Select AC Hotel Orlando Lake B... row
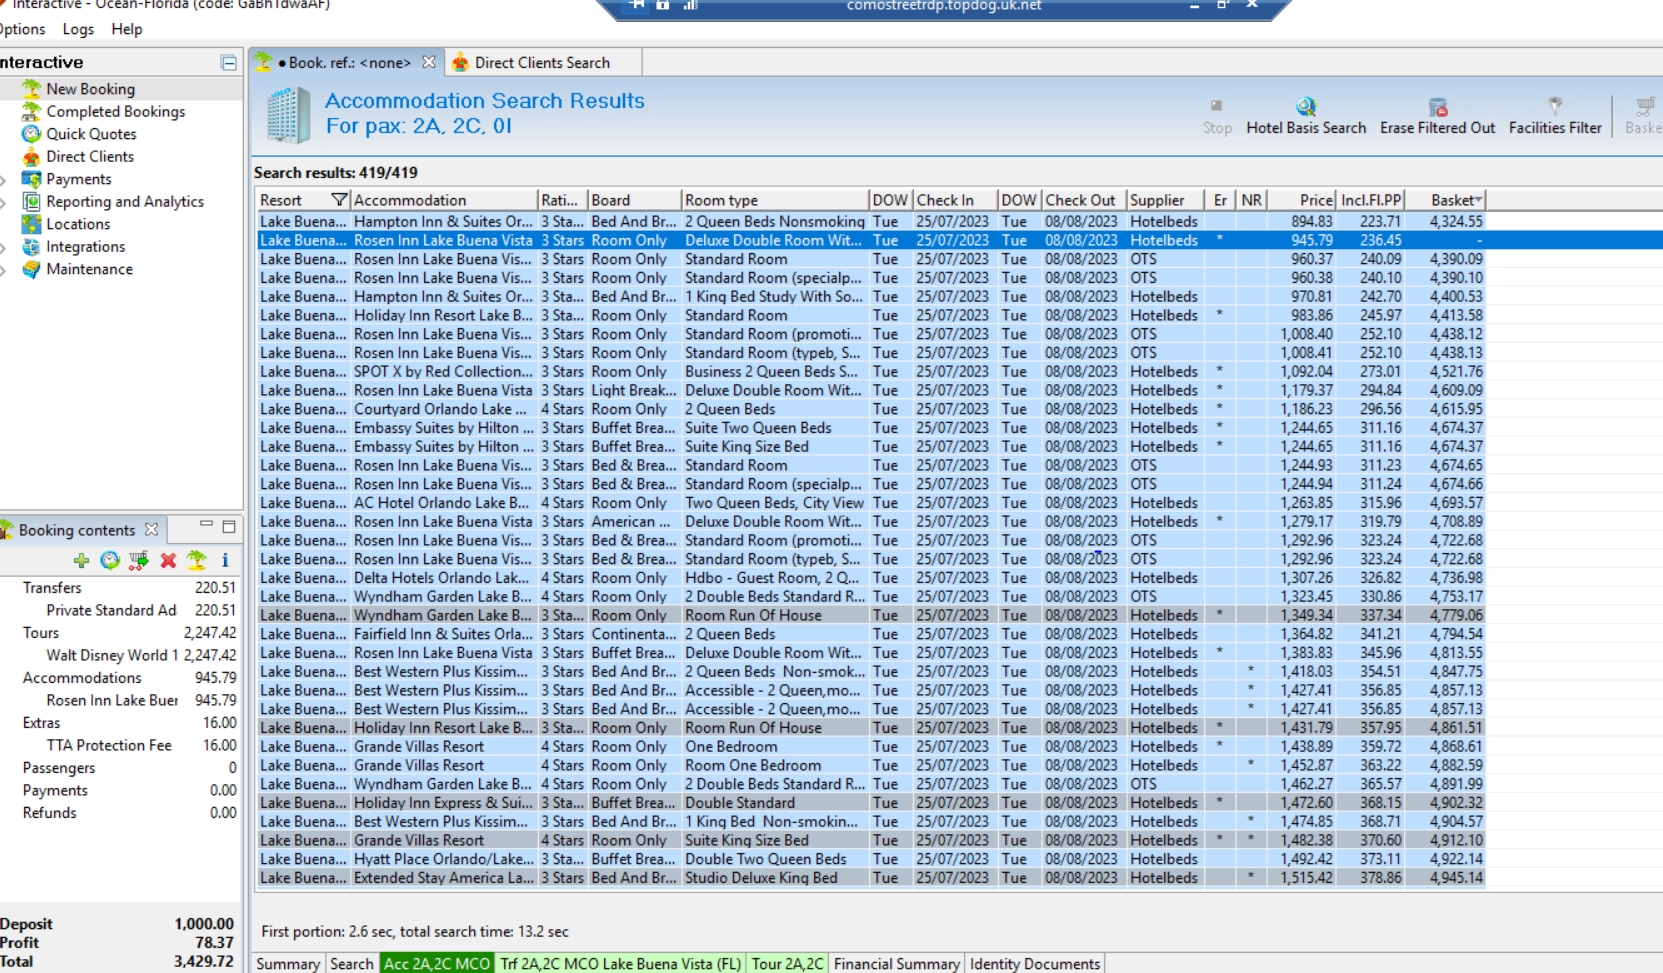This screenshot has height=973, width=1663. point(870,503)
